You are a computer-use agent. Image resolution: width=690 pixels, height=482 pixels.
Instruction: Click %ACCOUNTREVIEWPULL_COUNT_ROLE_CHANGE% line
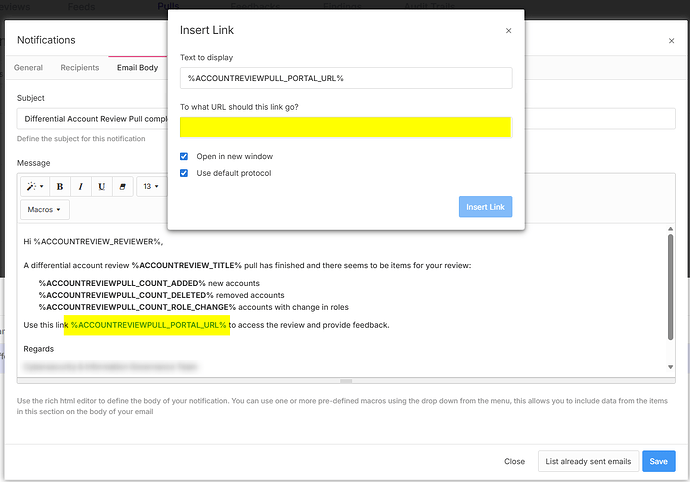(194, 307)
